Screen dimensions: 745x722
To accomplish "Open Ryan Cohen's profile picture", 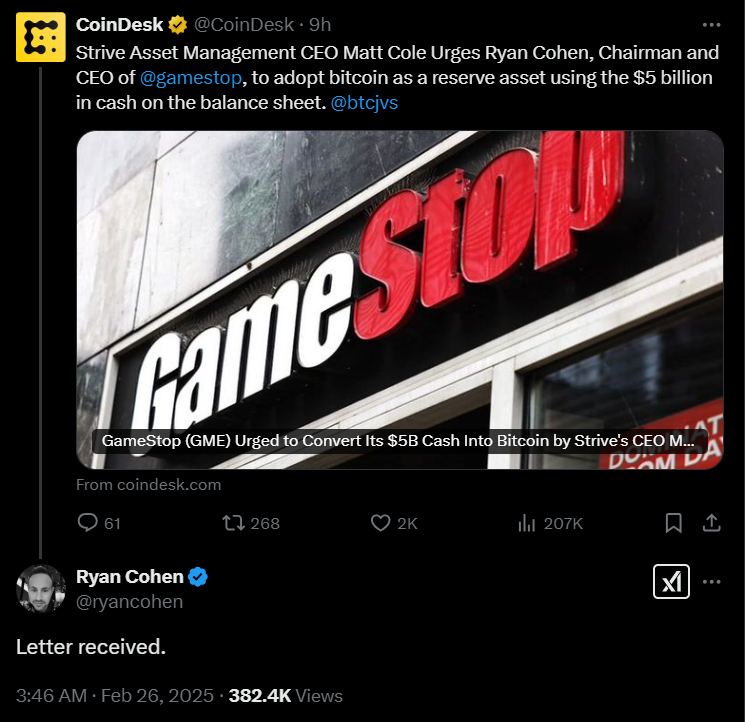I will pyautogui.click(x=41, y=589).
